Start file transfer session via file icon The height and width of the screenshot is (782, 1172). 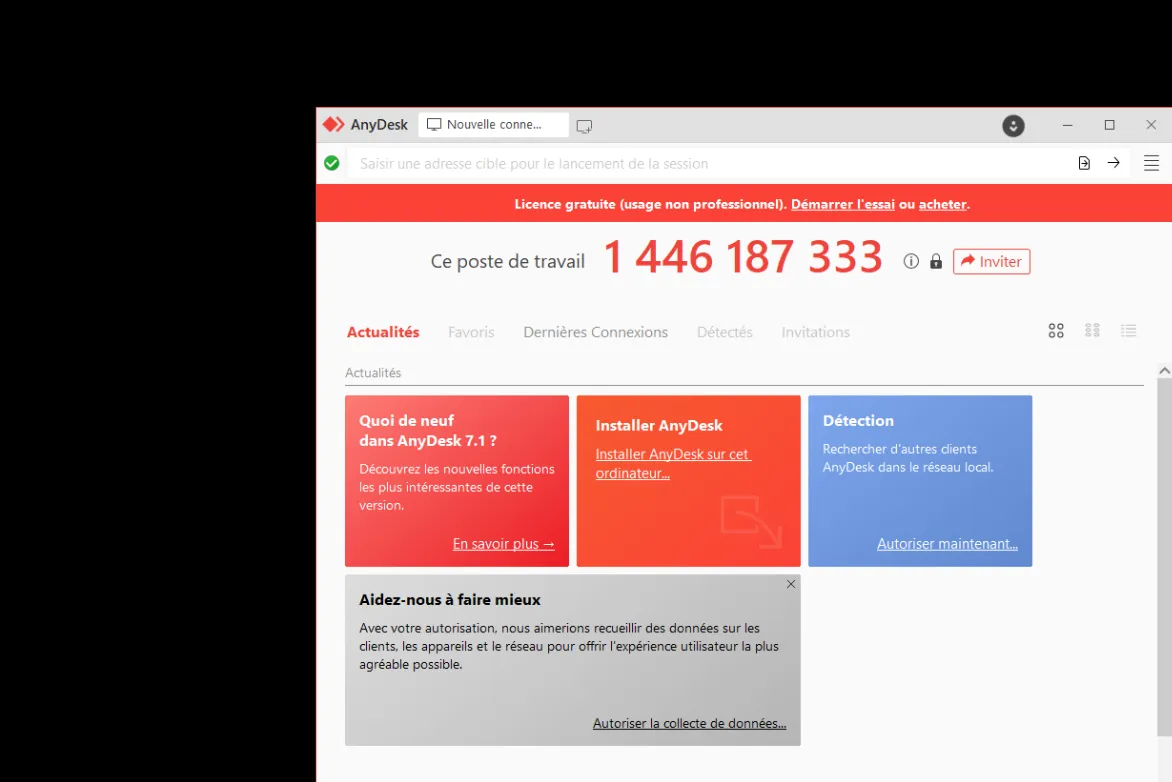1084,162
